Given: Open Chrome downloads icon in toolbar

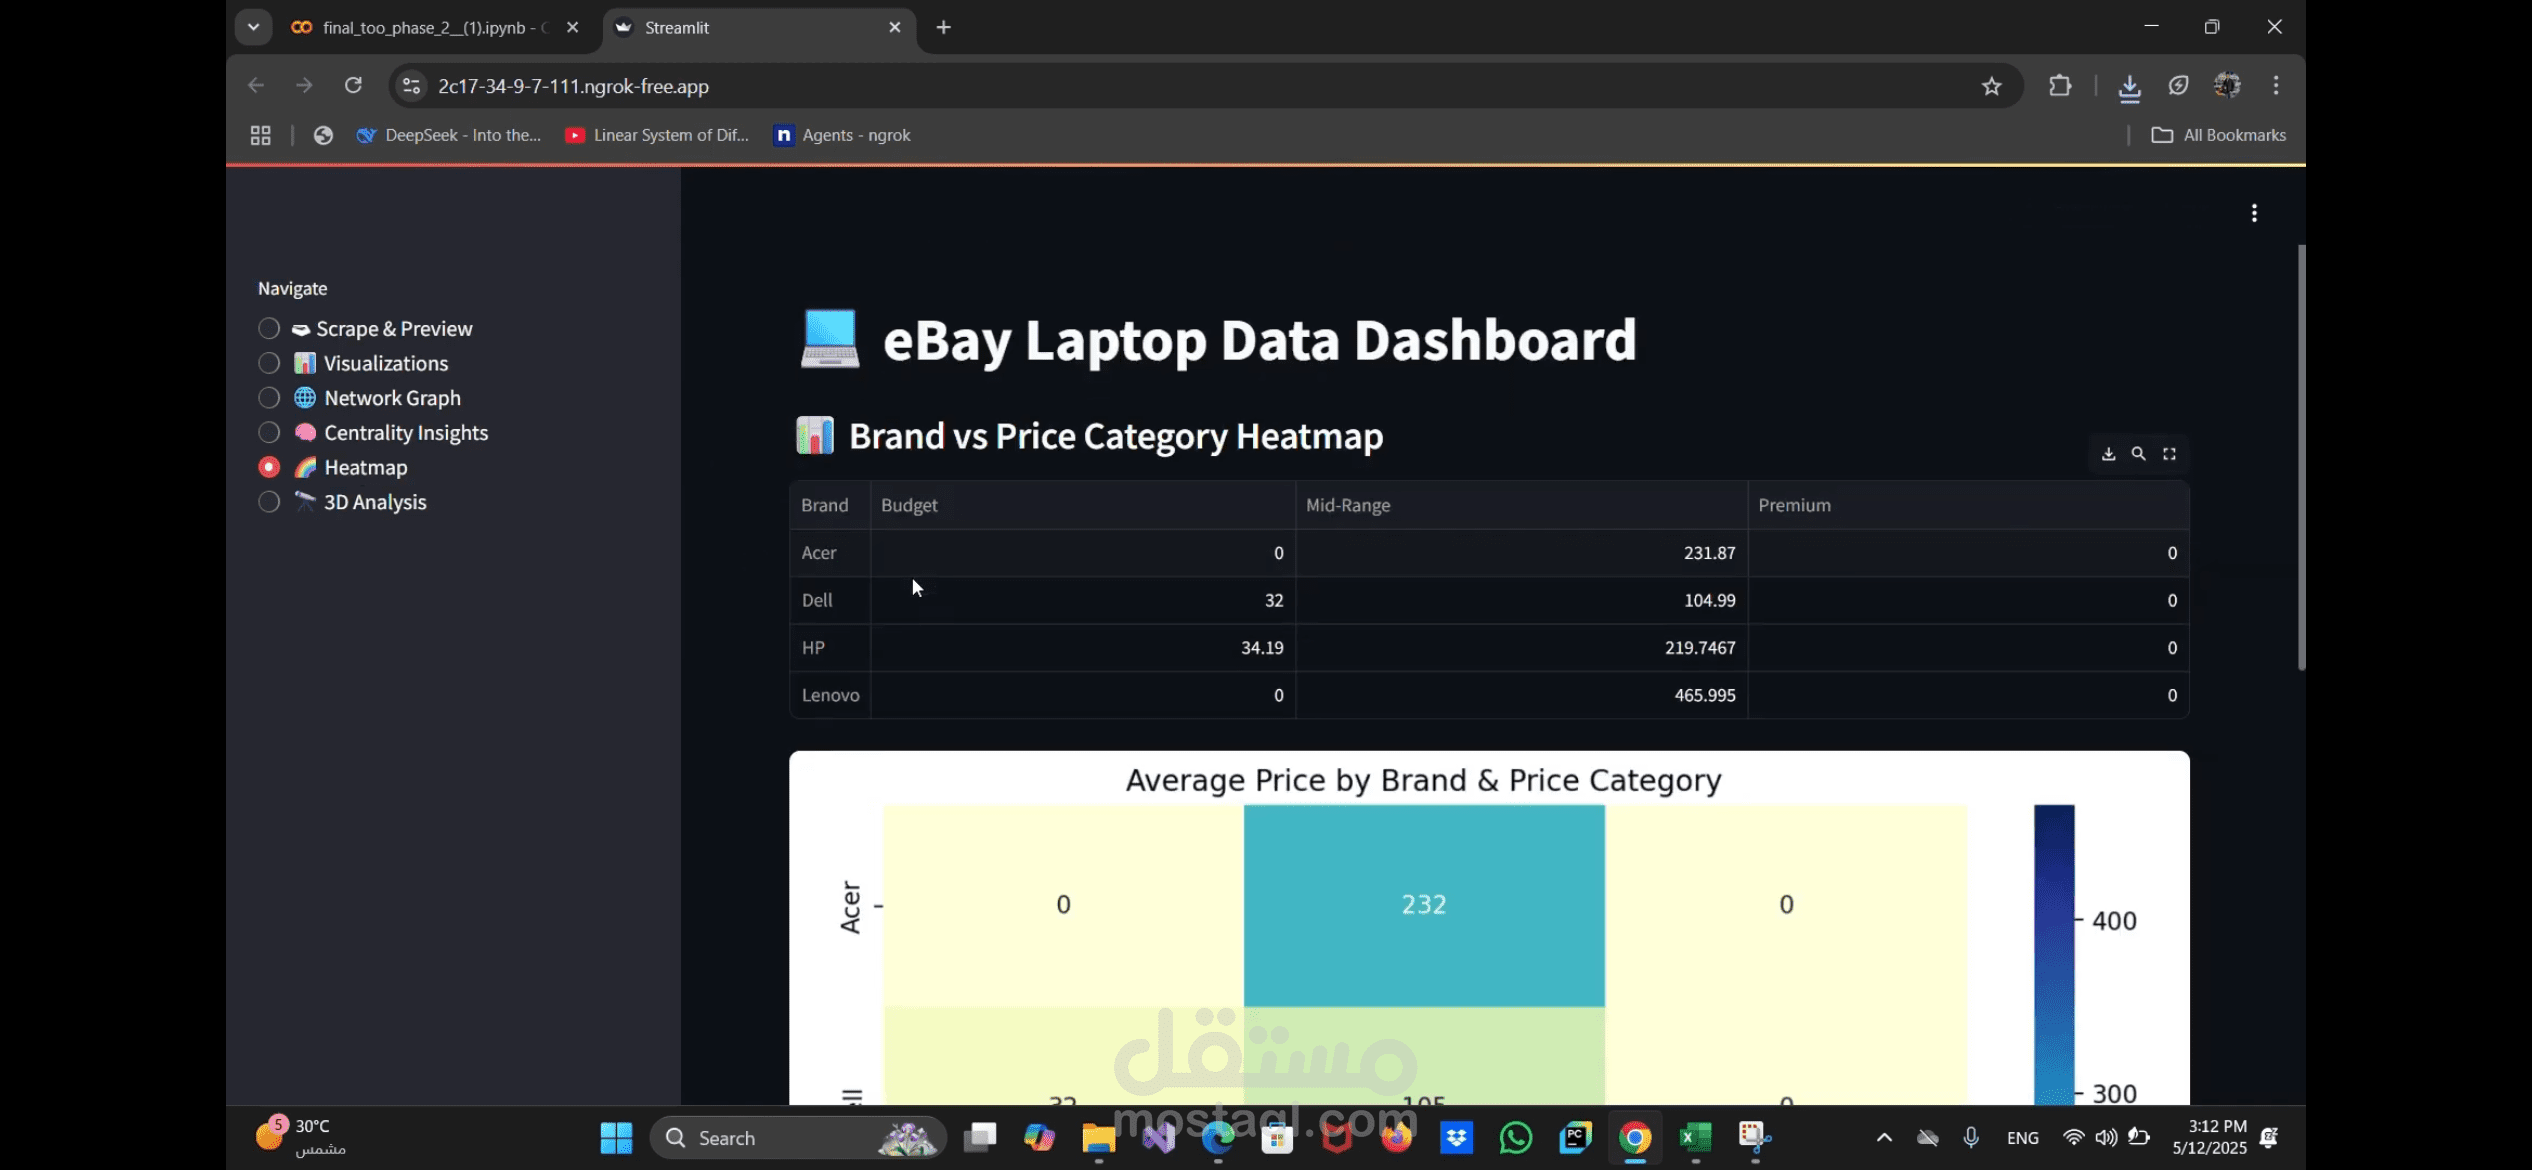Looking at the screenshot, I should coord(2129,88).
